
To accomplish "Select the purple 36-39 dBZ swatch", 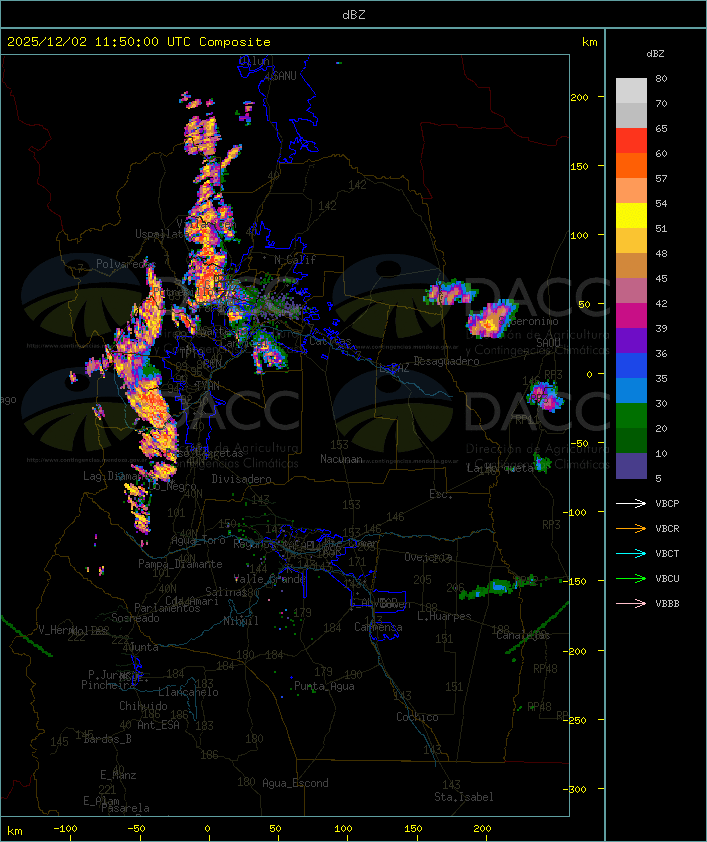I will [x=631, y=340].
